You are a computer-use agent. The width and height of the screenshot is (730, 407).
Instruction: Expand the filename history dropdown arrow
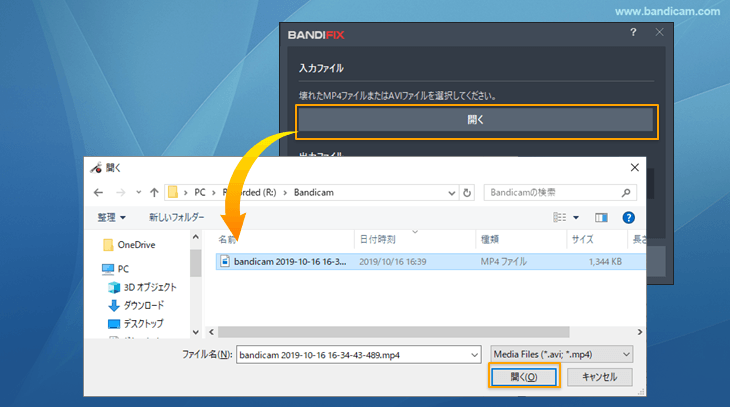pyautogui.click(x=474, y=355)
